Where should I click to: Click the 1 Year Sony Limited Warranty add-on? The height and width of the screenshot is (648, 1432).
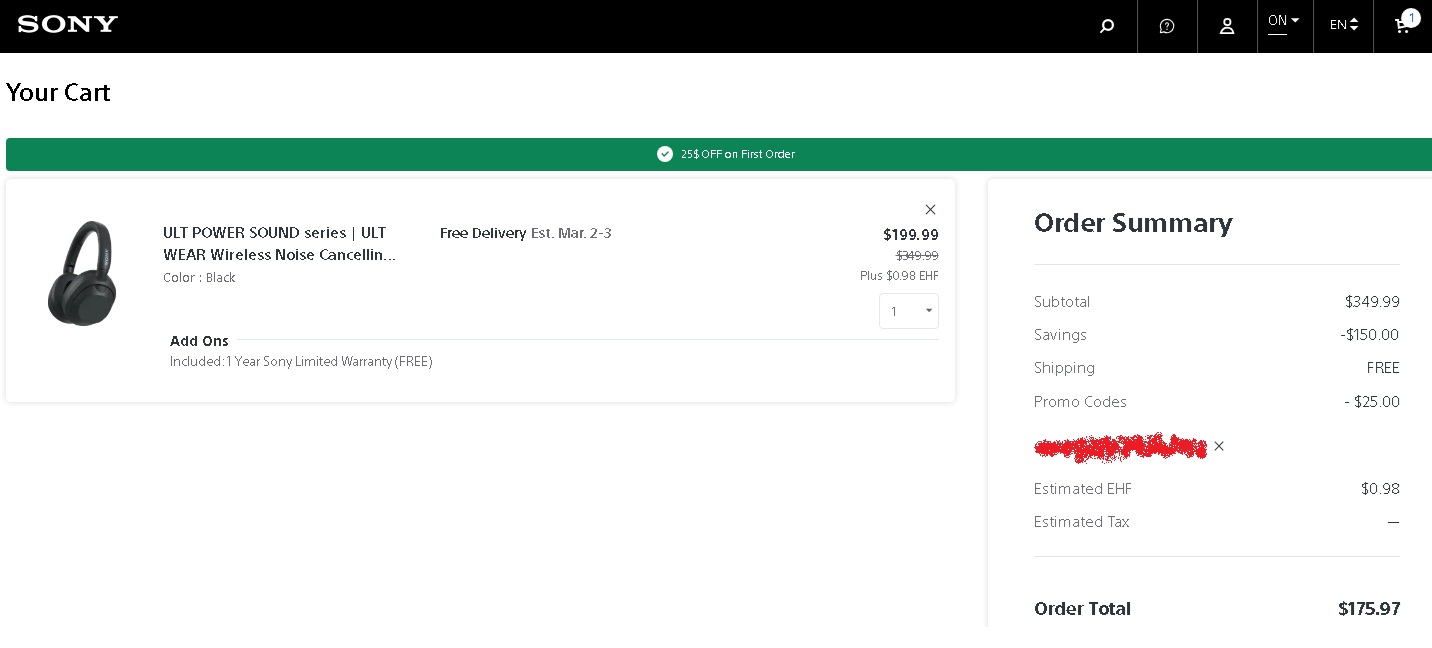tap(301, 362)
